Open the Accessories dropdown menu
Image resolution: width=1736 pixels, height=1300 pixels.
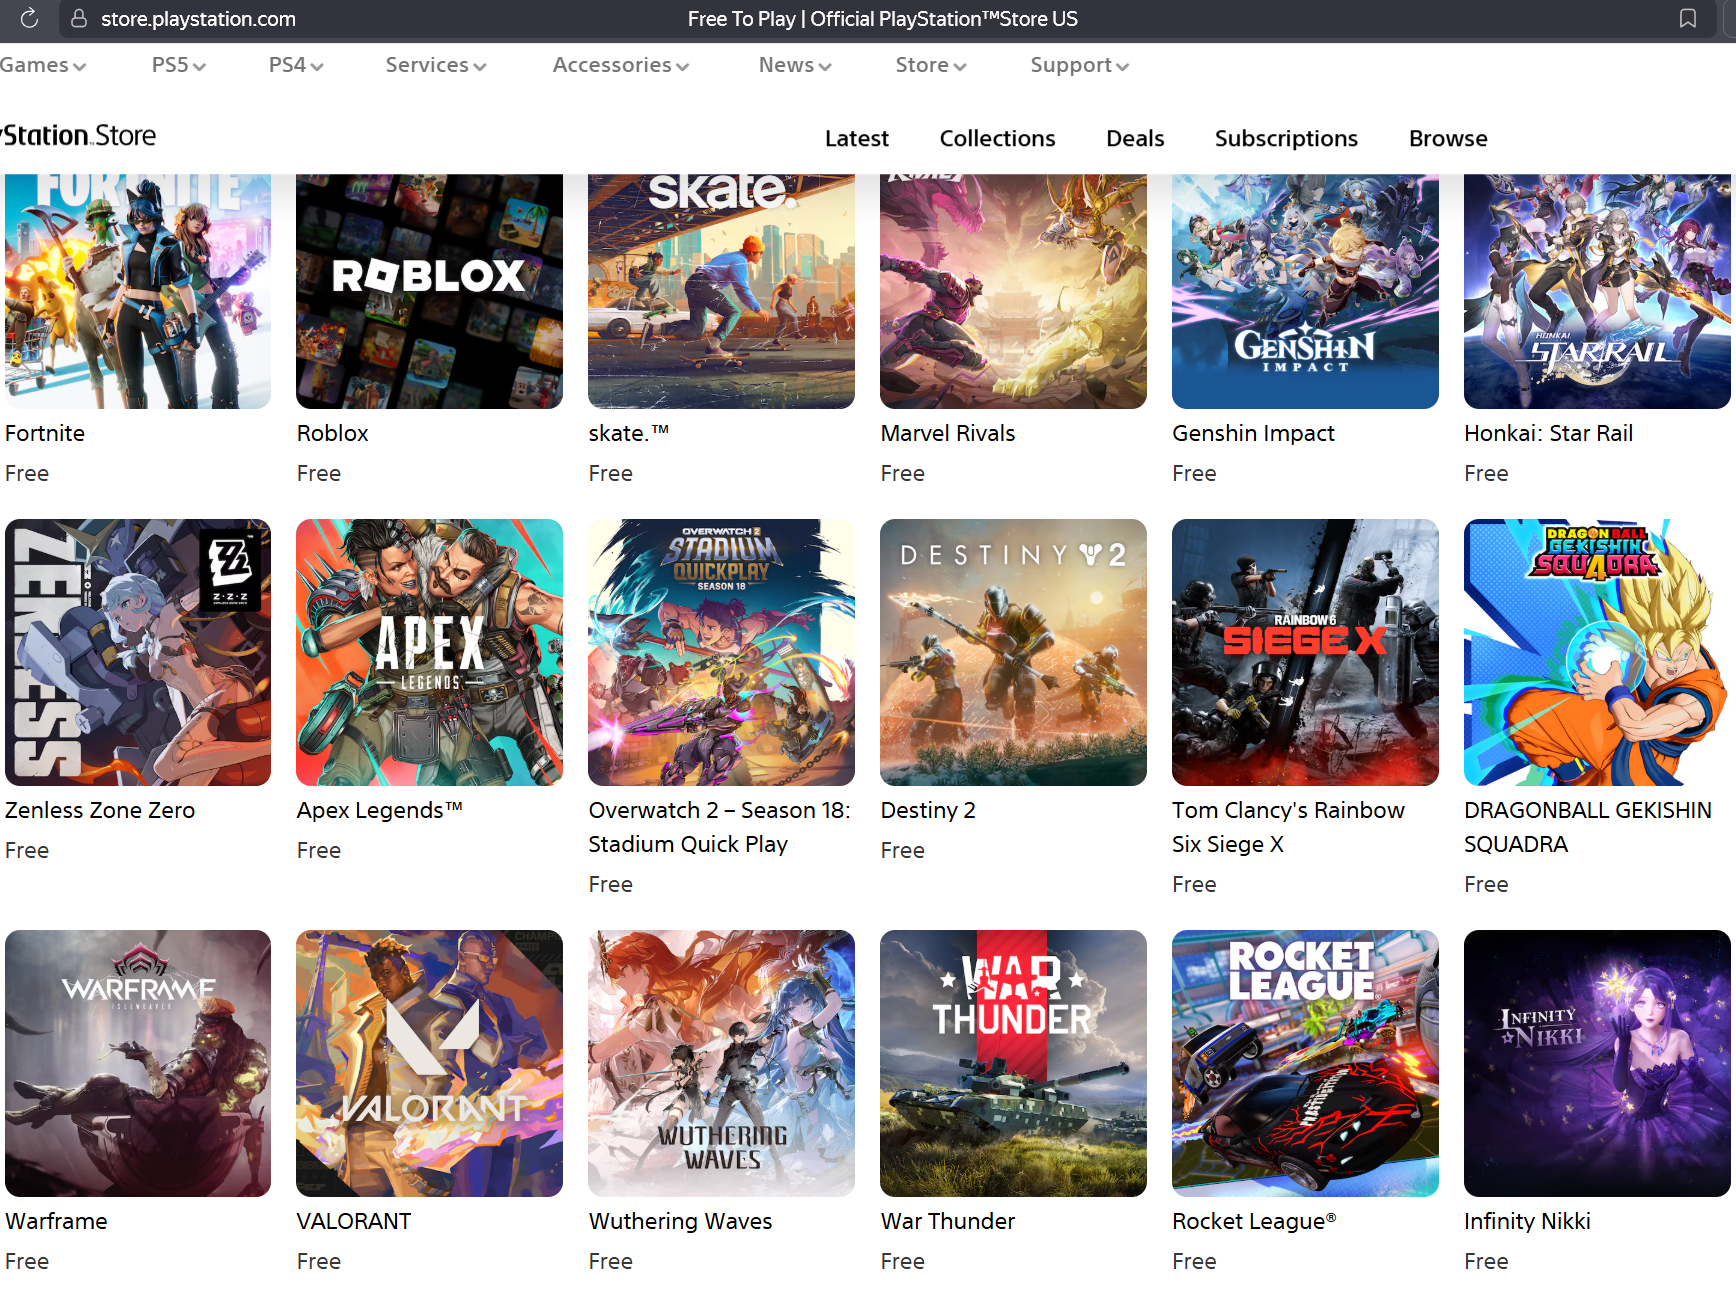coord(621,65)
